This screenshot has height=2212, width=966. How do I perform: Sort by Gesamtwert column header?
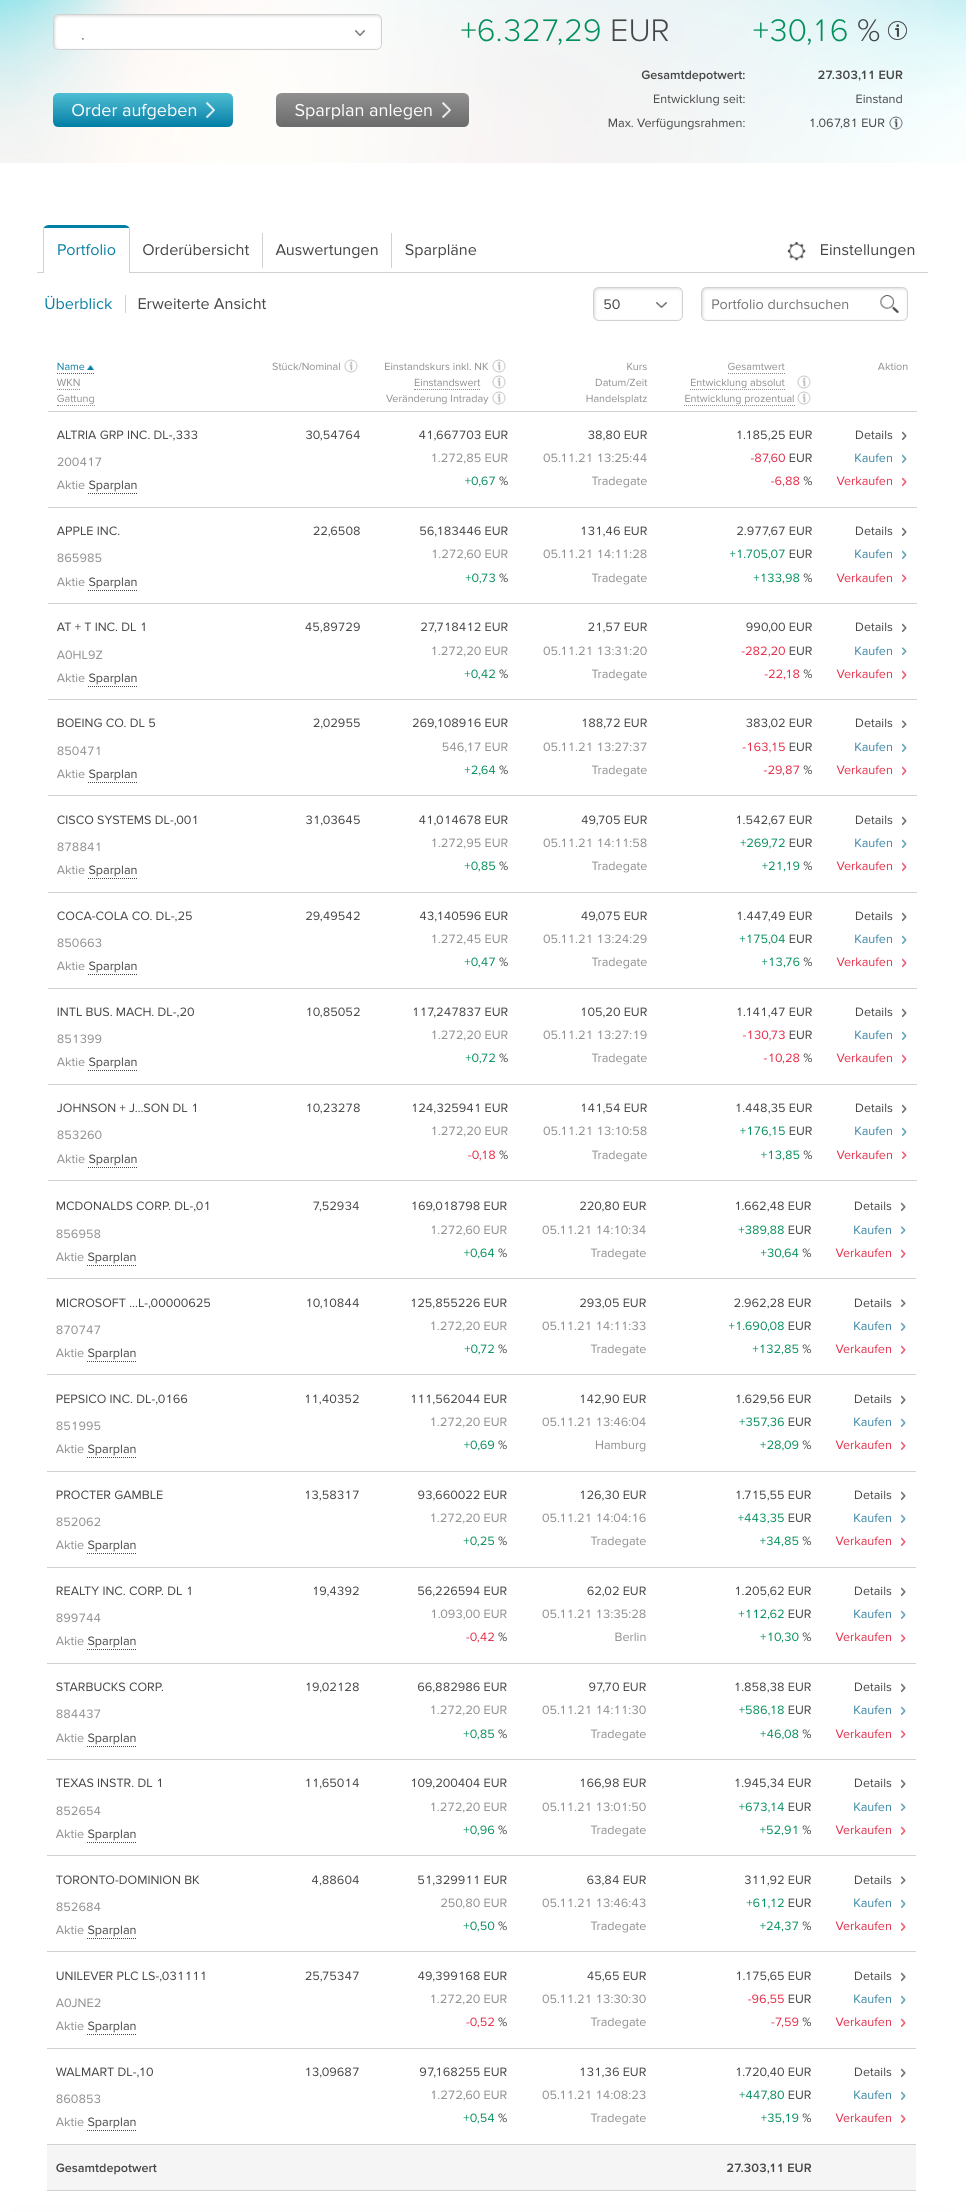point(756,367)
